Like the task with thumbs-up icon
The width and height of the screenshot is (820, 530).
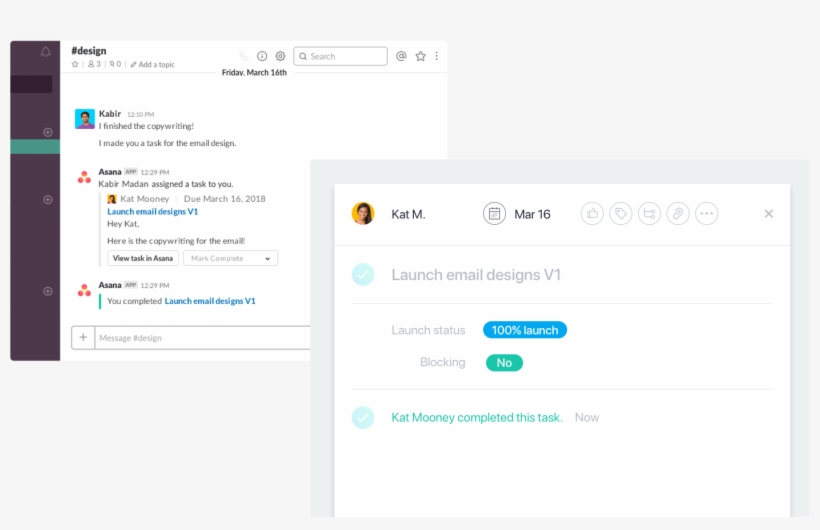pyautogui.click(x=592, y=213)
